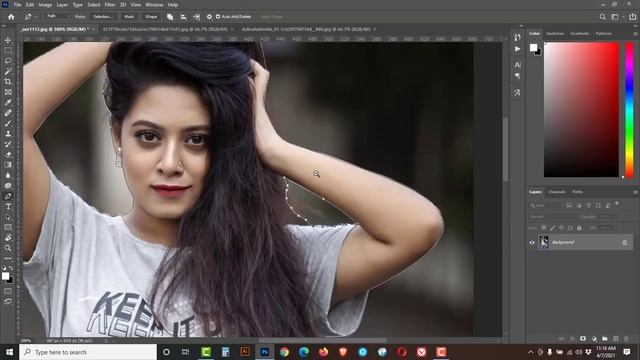Toggle lock image pixels brush icon

[553, 228]
